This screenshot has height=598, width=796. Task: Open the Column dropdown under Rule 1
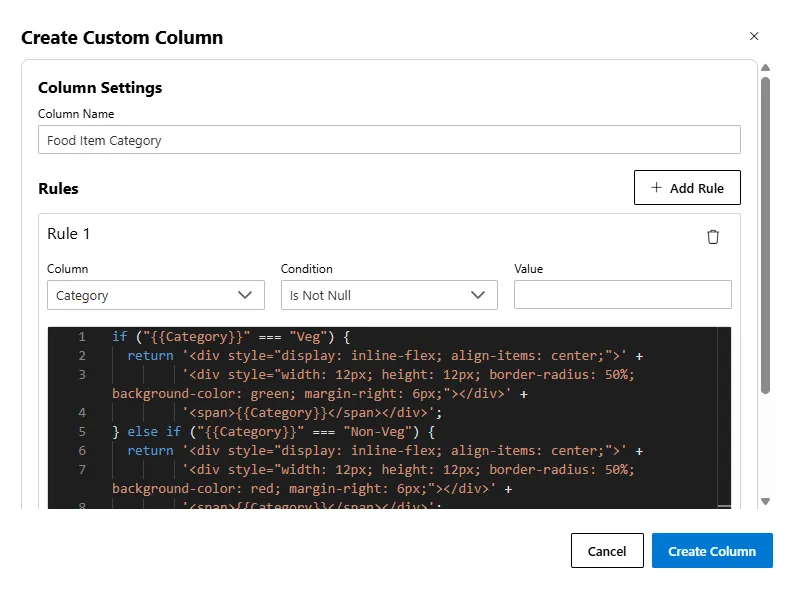(x=155, y=295)
